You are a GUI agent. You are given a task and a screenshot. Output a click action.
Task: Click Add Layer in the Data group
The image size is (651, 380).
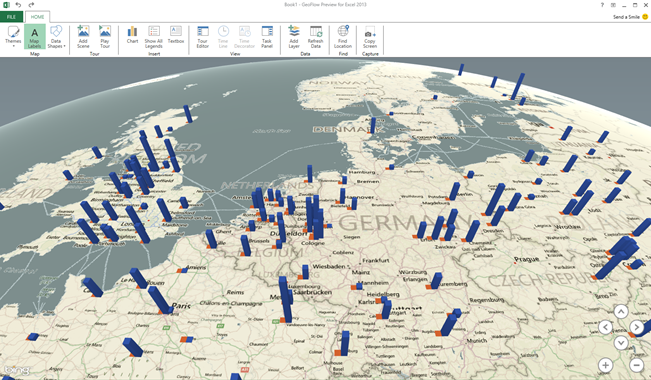[x=294, y=37]
